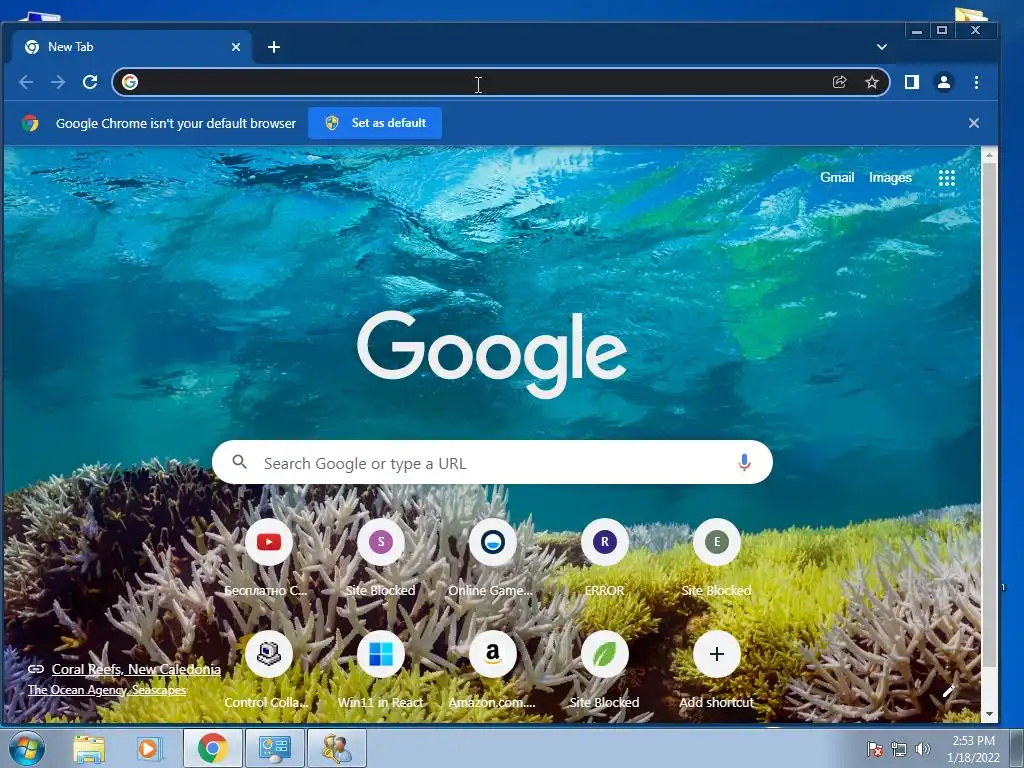
Task: Open a new tab with the plus button
Action: 274,47
